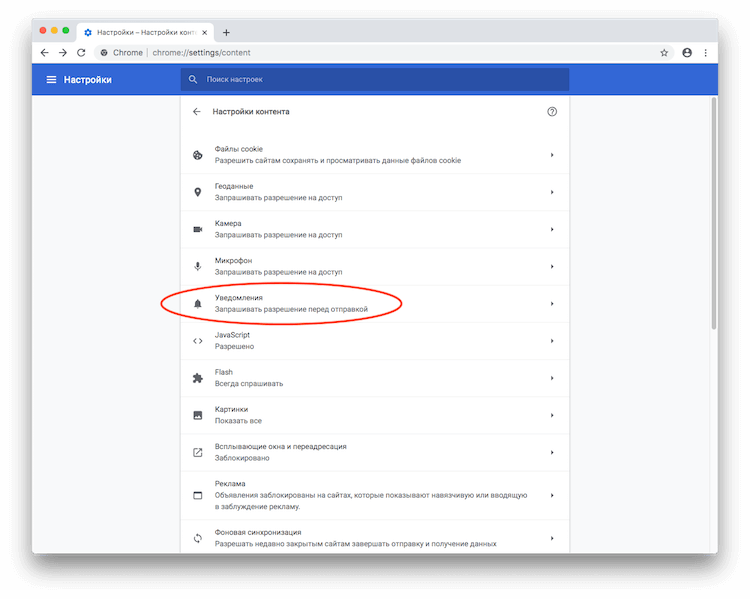The height and width of the screenshot is (599, 750).
Task: Click the back arrow beside Настройки контента
Action: point(197,112)
